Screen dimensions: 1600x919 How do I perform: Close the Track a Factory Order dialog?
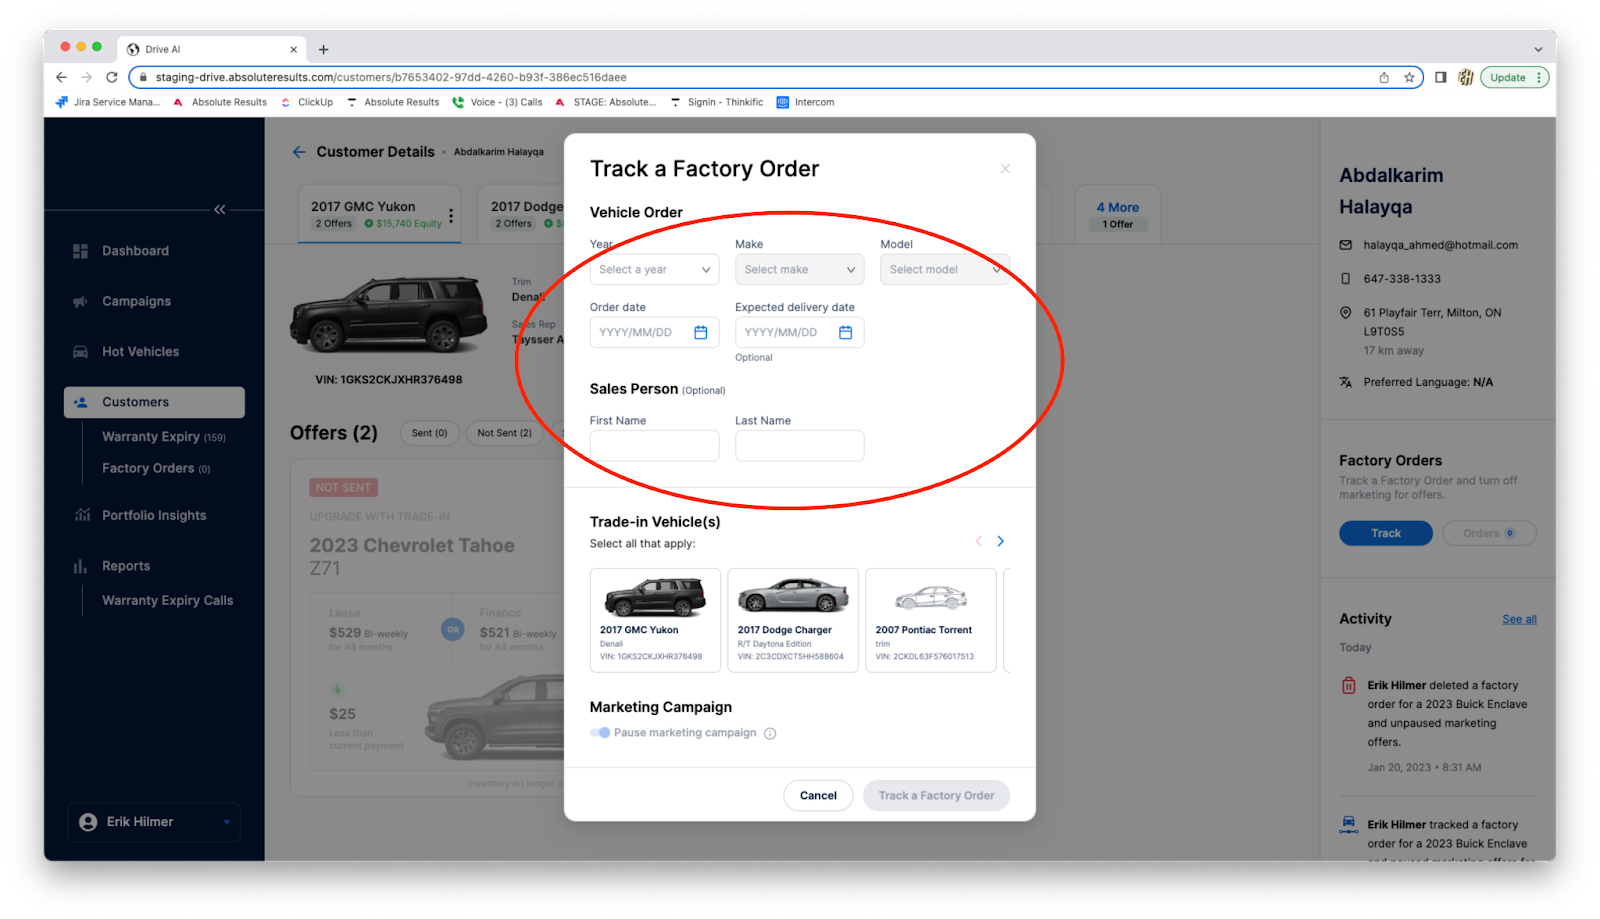tap(1005, 169)
